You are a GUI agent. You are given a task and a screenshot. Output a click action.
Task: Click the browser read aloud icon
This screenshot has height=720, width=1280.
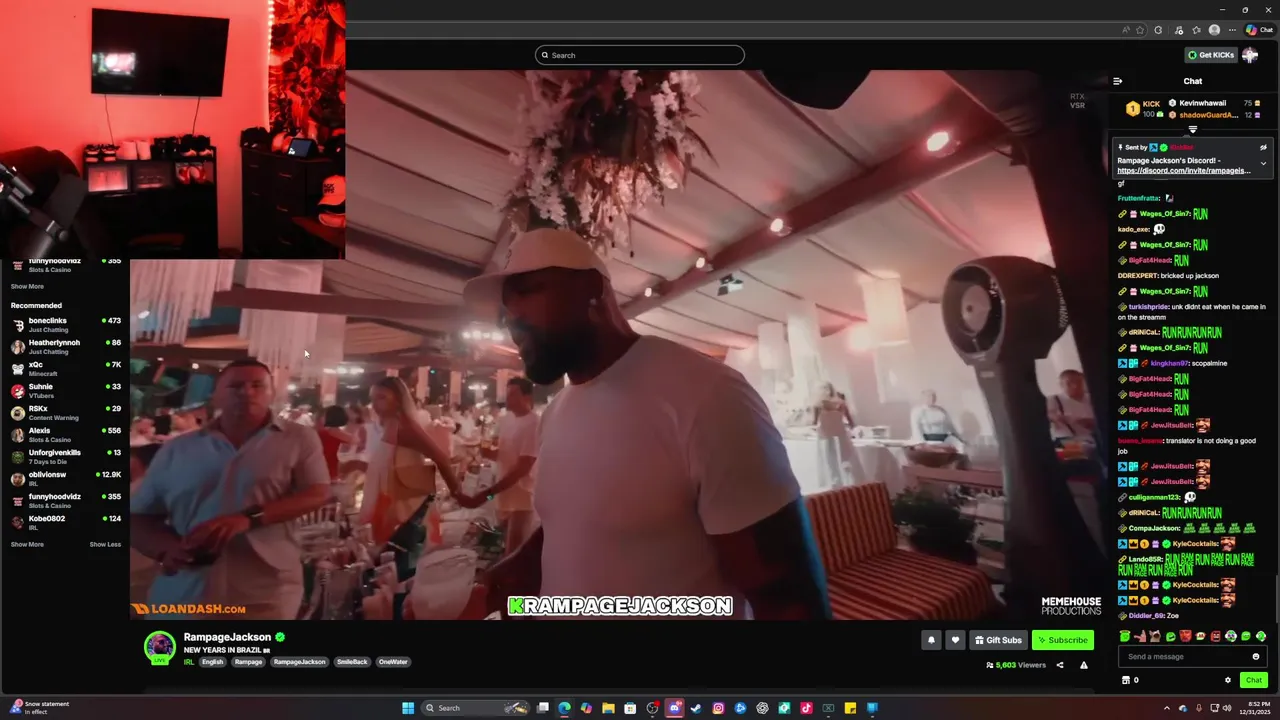[x=1125, y=30]
